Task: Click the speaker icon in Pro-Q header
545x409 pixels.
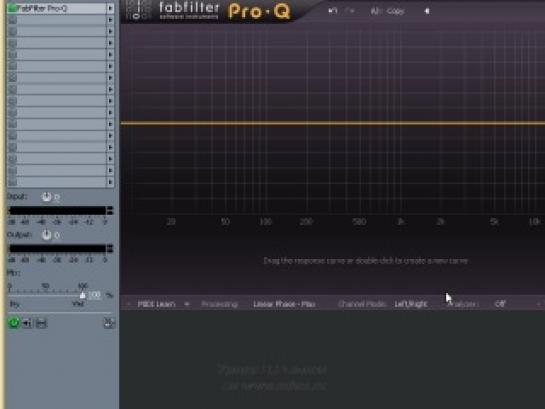Action: pyautogui.click(x=427, y=11)
